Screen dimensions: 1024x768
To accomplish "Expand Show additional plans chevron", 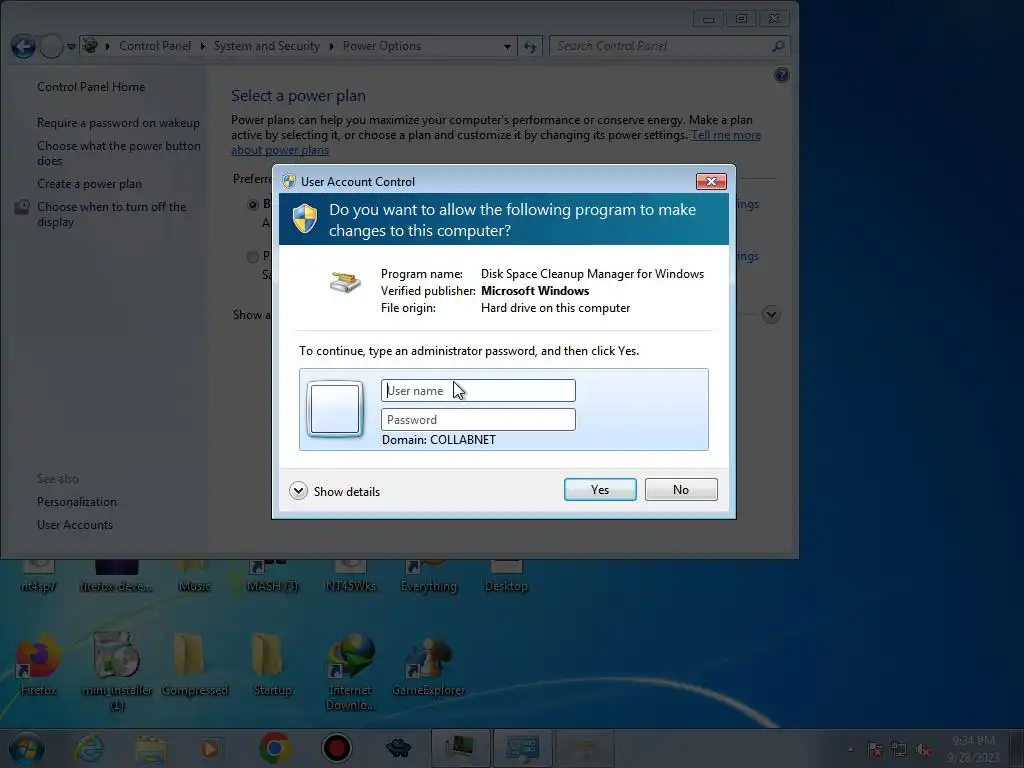I will (771, 315).
